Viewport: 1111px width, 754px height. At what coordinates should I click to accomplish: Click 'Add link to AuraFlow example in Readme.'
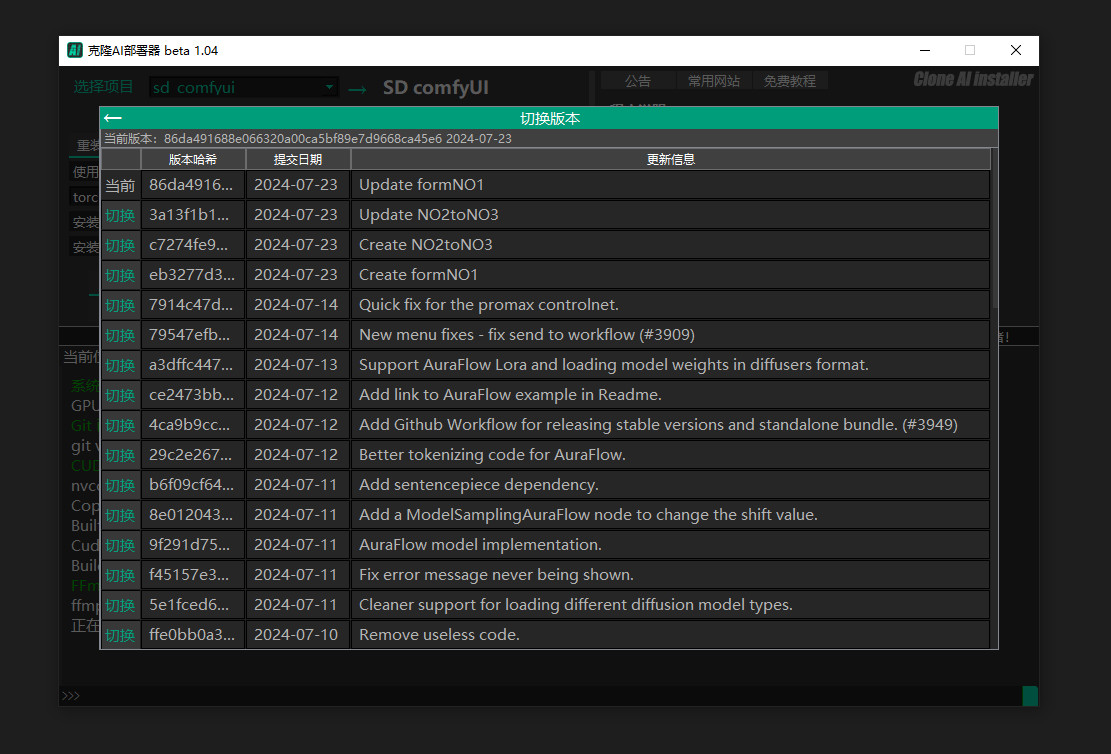pos(510,395)
